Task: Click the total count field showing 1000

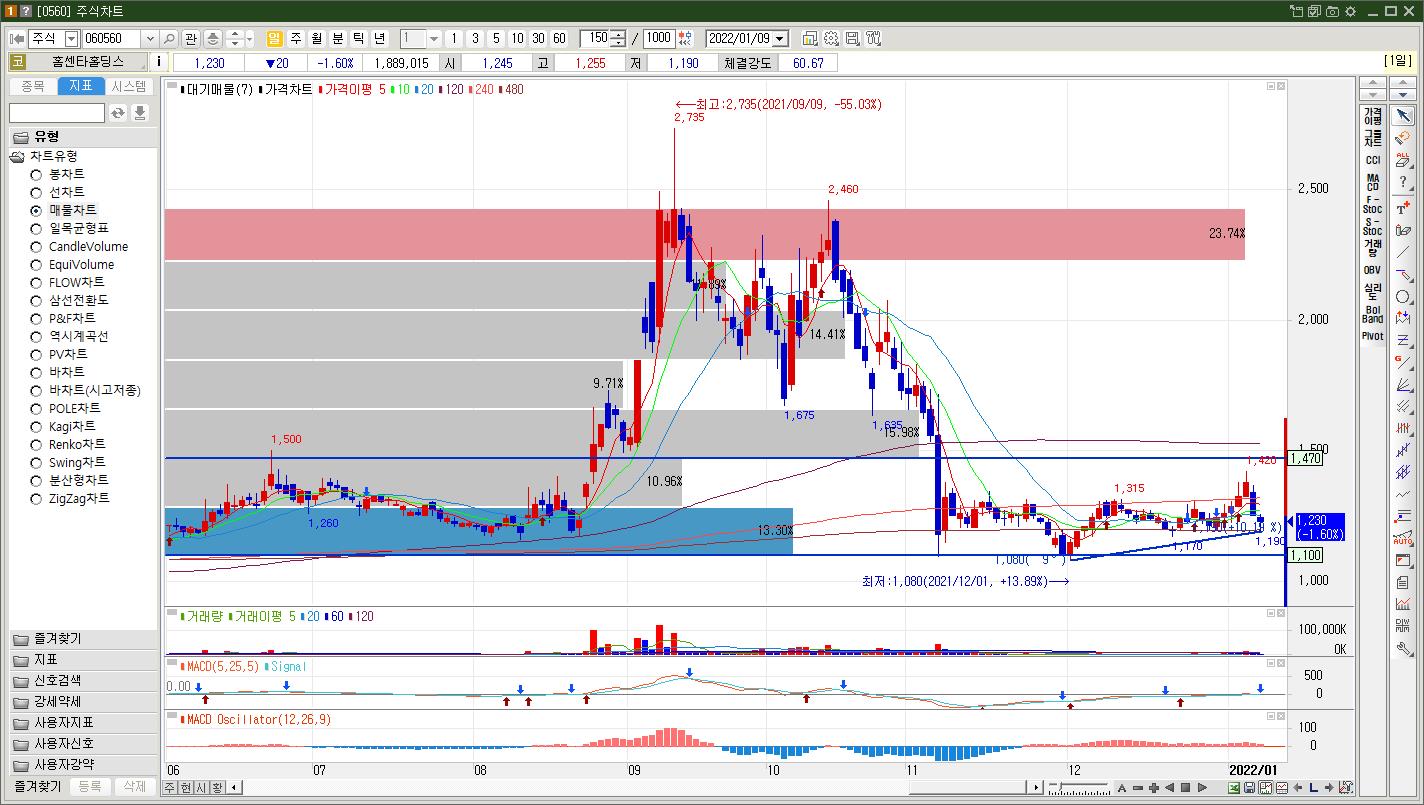Action: pos(659,38)
